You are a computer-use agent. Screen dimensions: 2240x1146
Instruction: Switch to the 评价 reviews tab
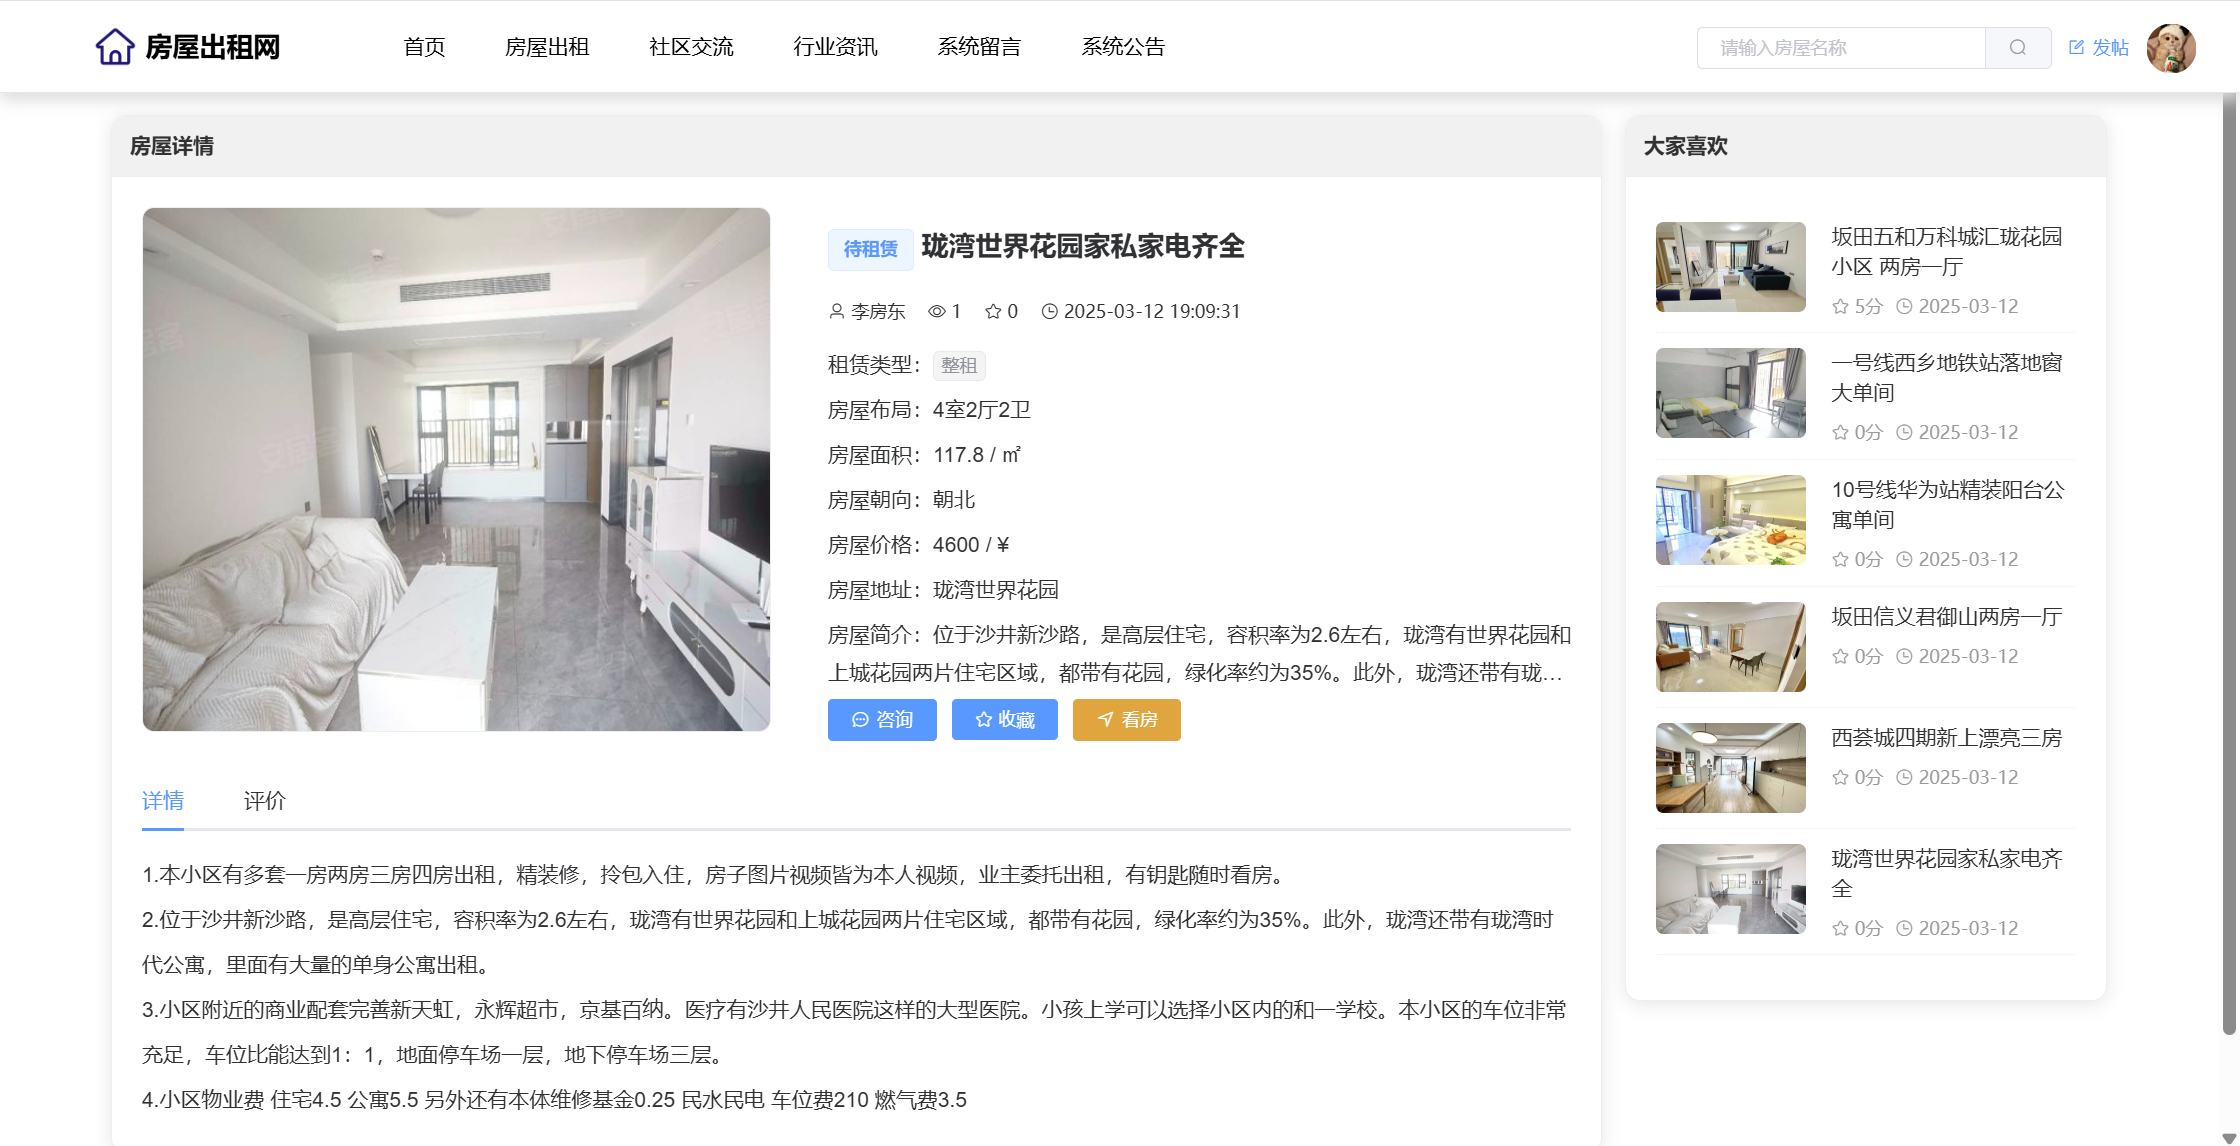264,801
